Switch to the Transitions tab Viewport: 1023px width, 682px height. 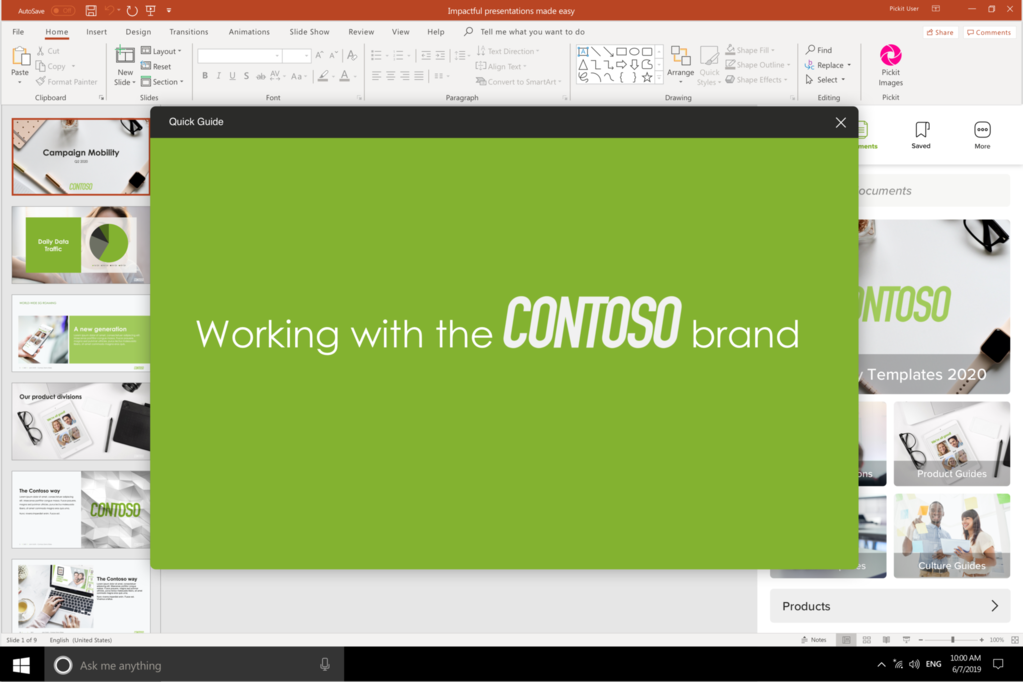189,31
